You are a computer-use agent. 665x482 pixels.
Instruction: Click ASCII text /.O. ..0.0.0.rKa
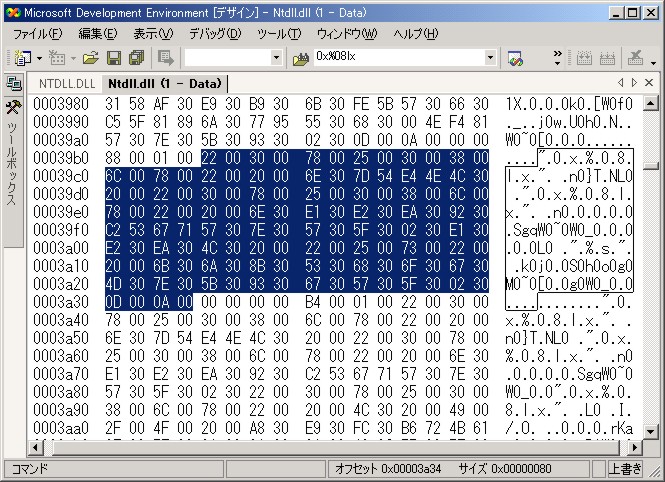pos(569,428)
